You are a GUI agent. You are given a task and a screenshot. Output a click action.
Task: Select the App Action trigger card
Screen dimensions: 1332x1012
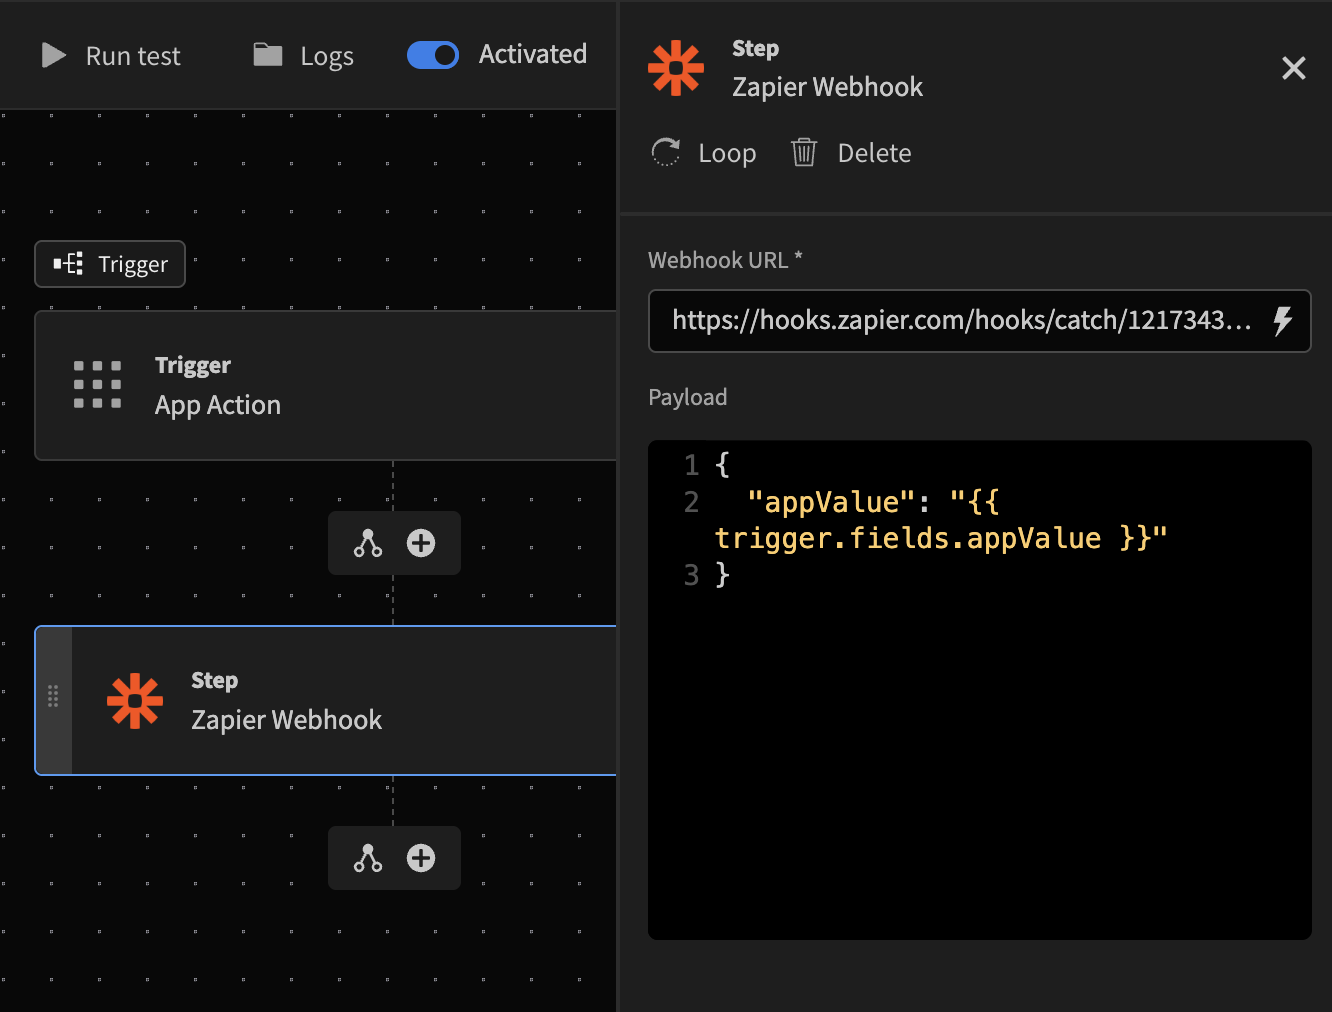[326, 385]
